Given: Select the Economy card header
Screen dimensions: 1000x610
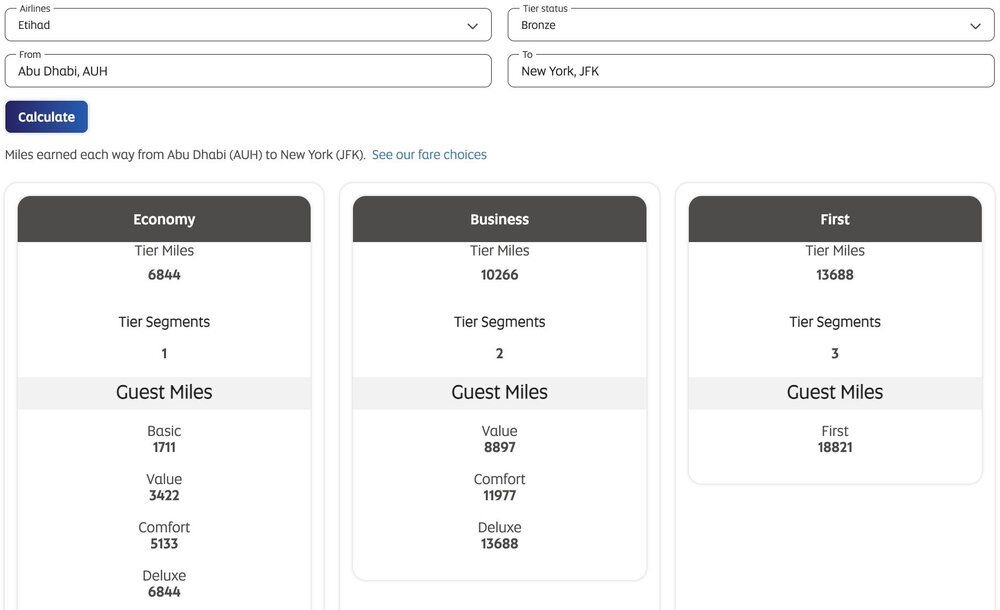Looking at the screenshot, I should 164,219.
